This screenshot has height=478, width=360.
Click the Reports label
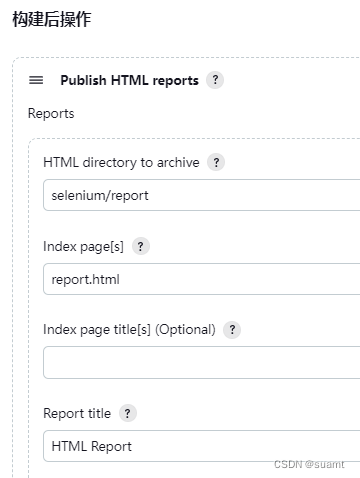(51, 114)
